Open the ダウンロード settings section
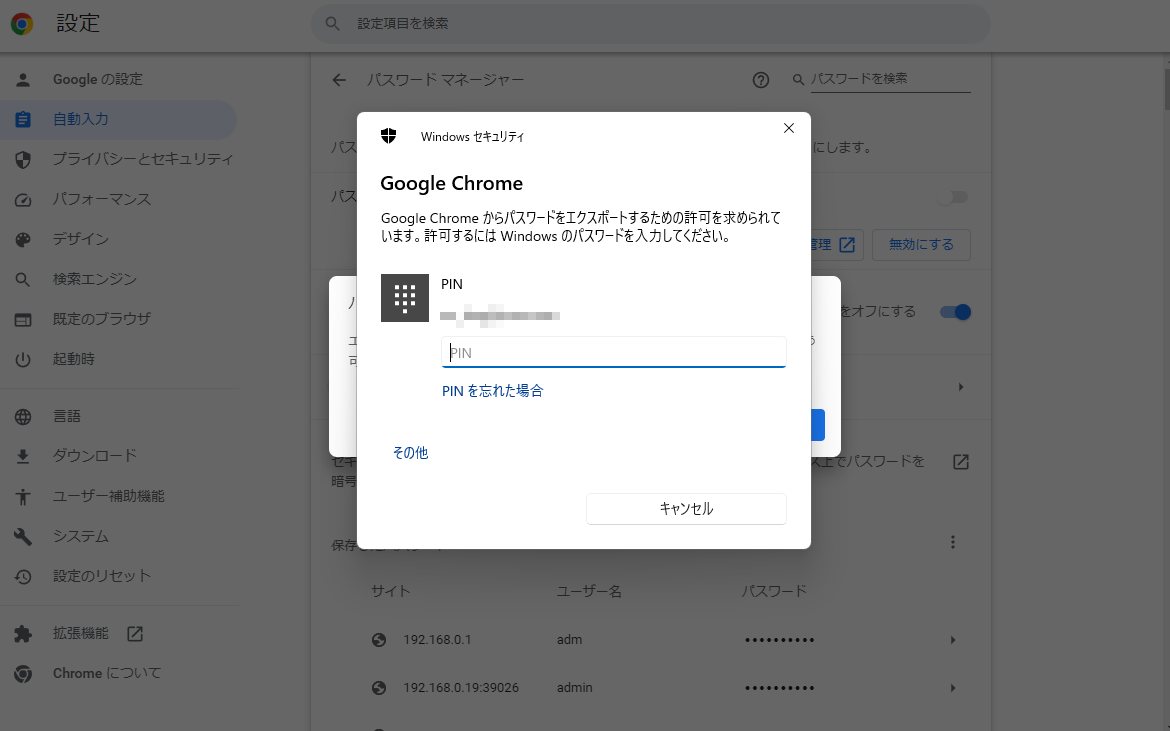The width and height of the screenshot is (1170, 731). (119, 457)
